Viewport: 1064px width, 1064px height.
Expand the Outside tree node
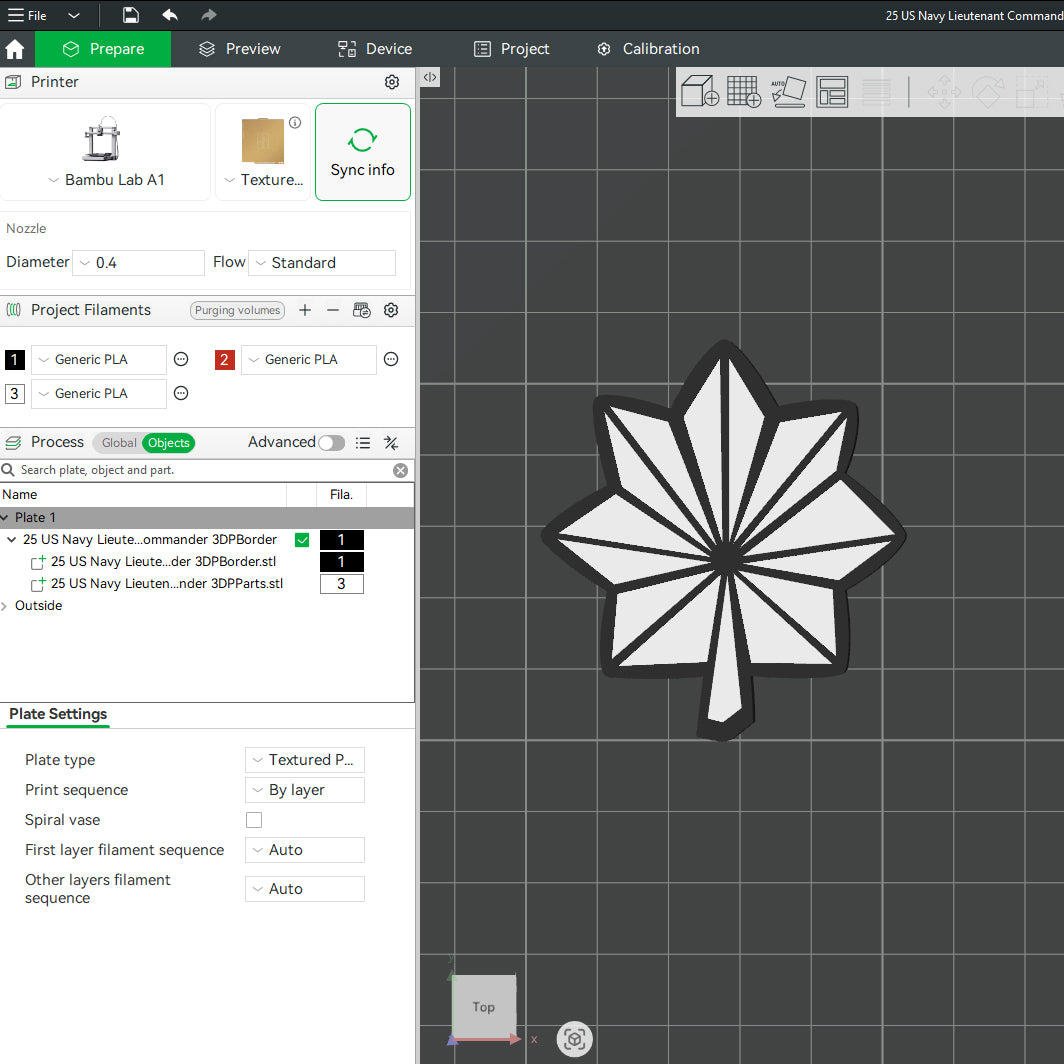pyautogui.click(x=5, y=606)
